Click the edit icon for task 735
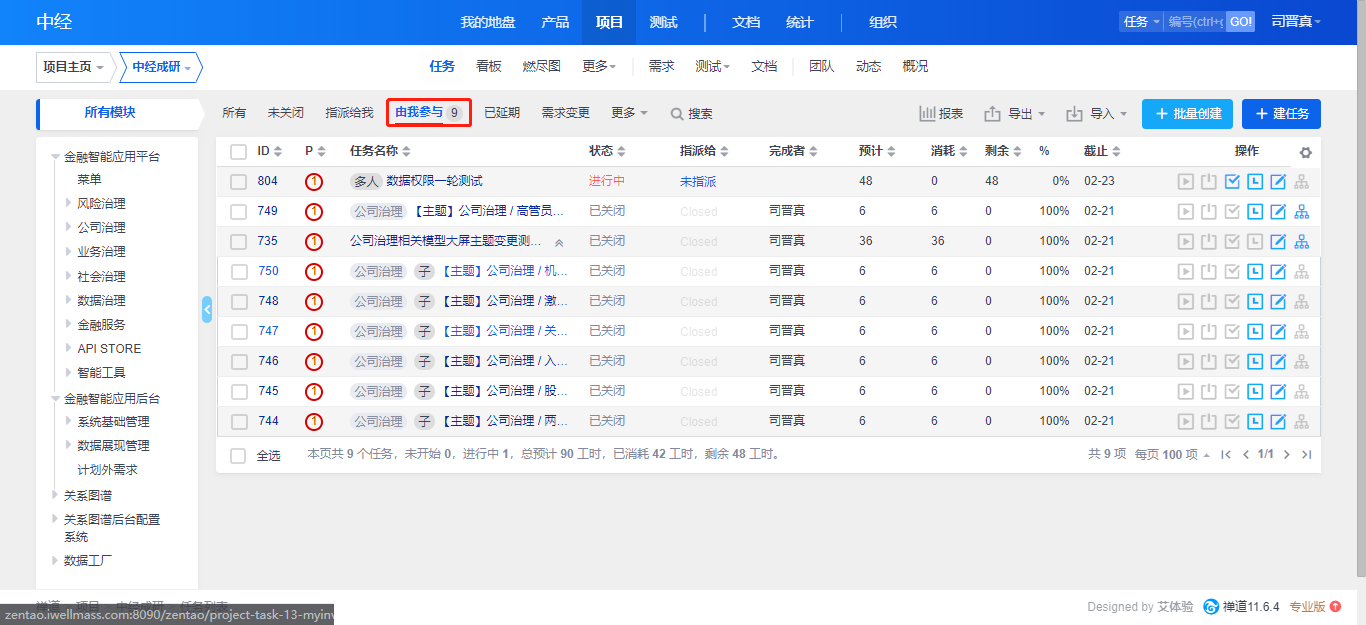The width and height of the screenshot is (1366, 625). (1278, 242)
